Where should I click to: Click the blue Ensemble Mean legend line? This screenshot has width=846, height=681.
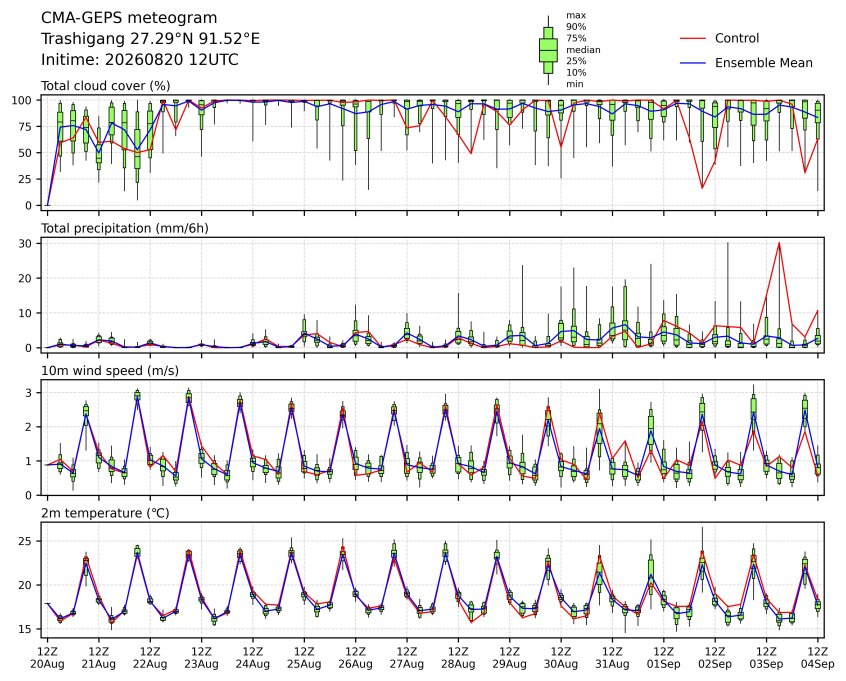pos(693,63)
